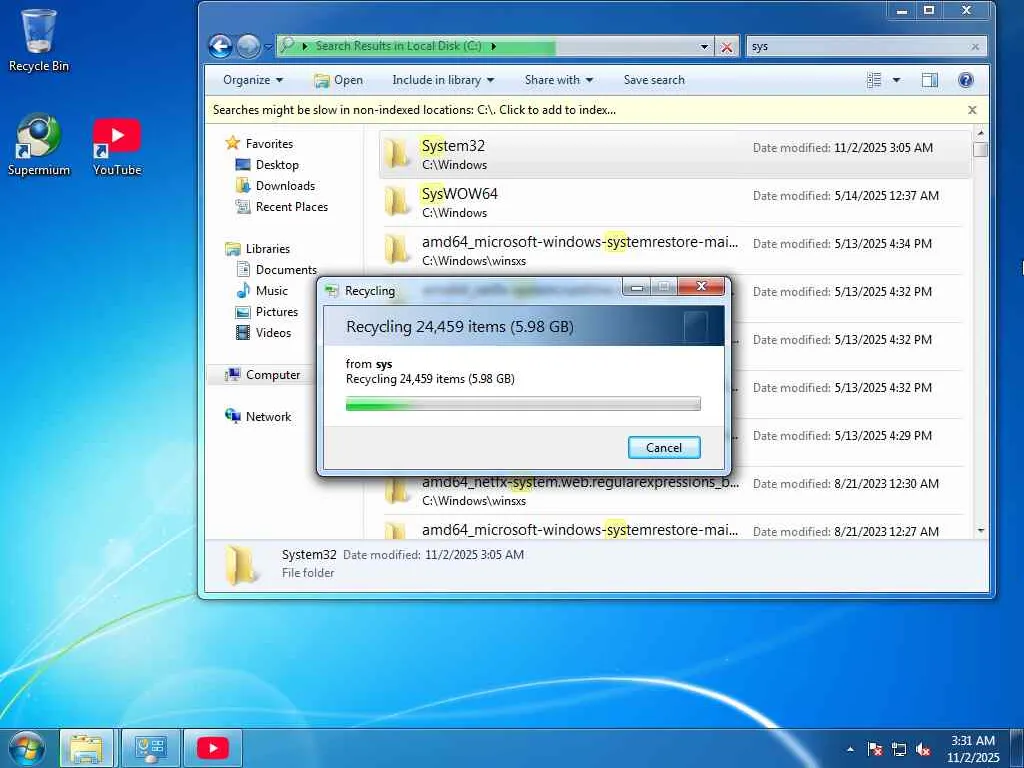Click the index info bar message
Screen dimensions: 1024x768
[414, 110]
